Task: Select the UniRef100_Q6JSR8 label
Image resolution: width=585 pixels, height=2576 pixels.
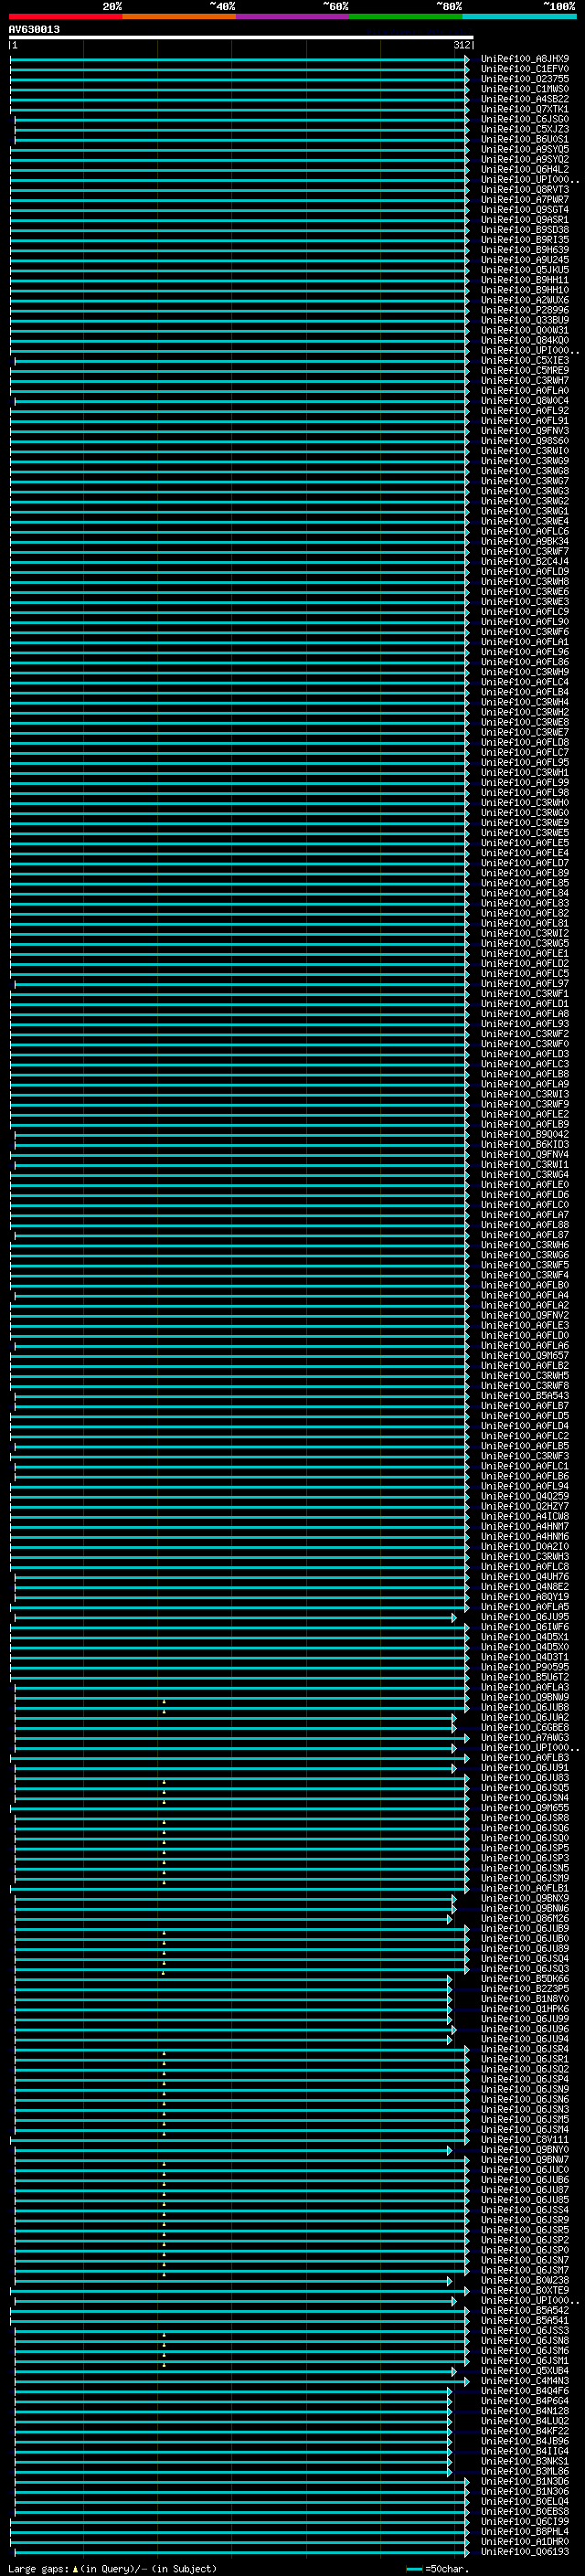Action: 525,1818
